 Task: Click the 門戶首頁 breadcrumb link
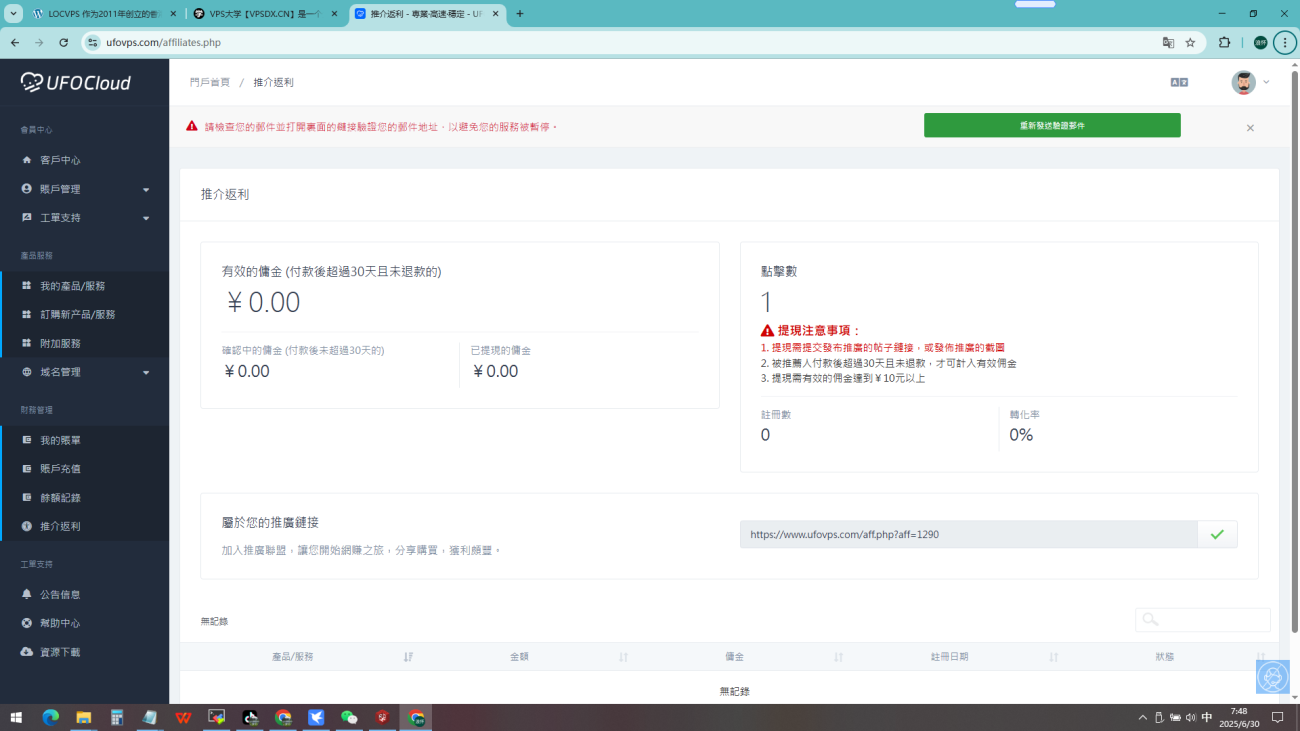click(x=210, y=82)
